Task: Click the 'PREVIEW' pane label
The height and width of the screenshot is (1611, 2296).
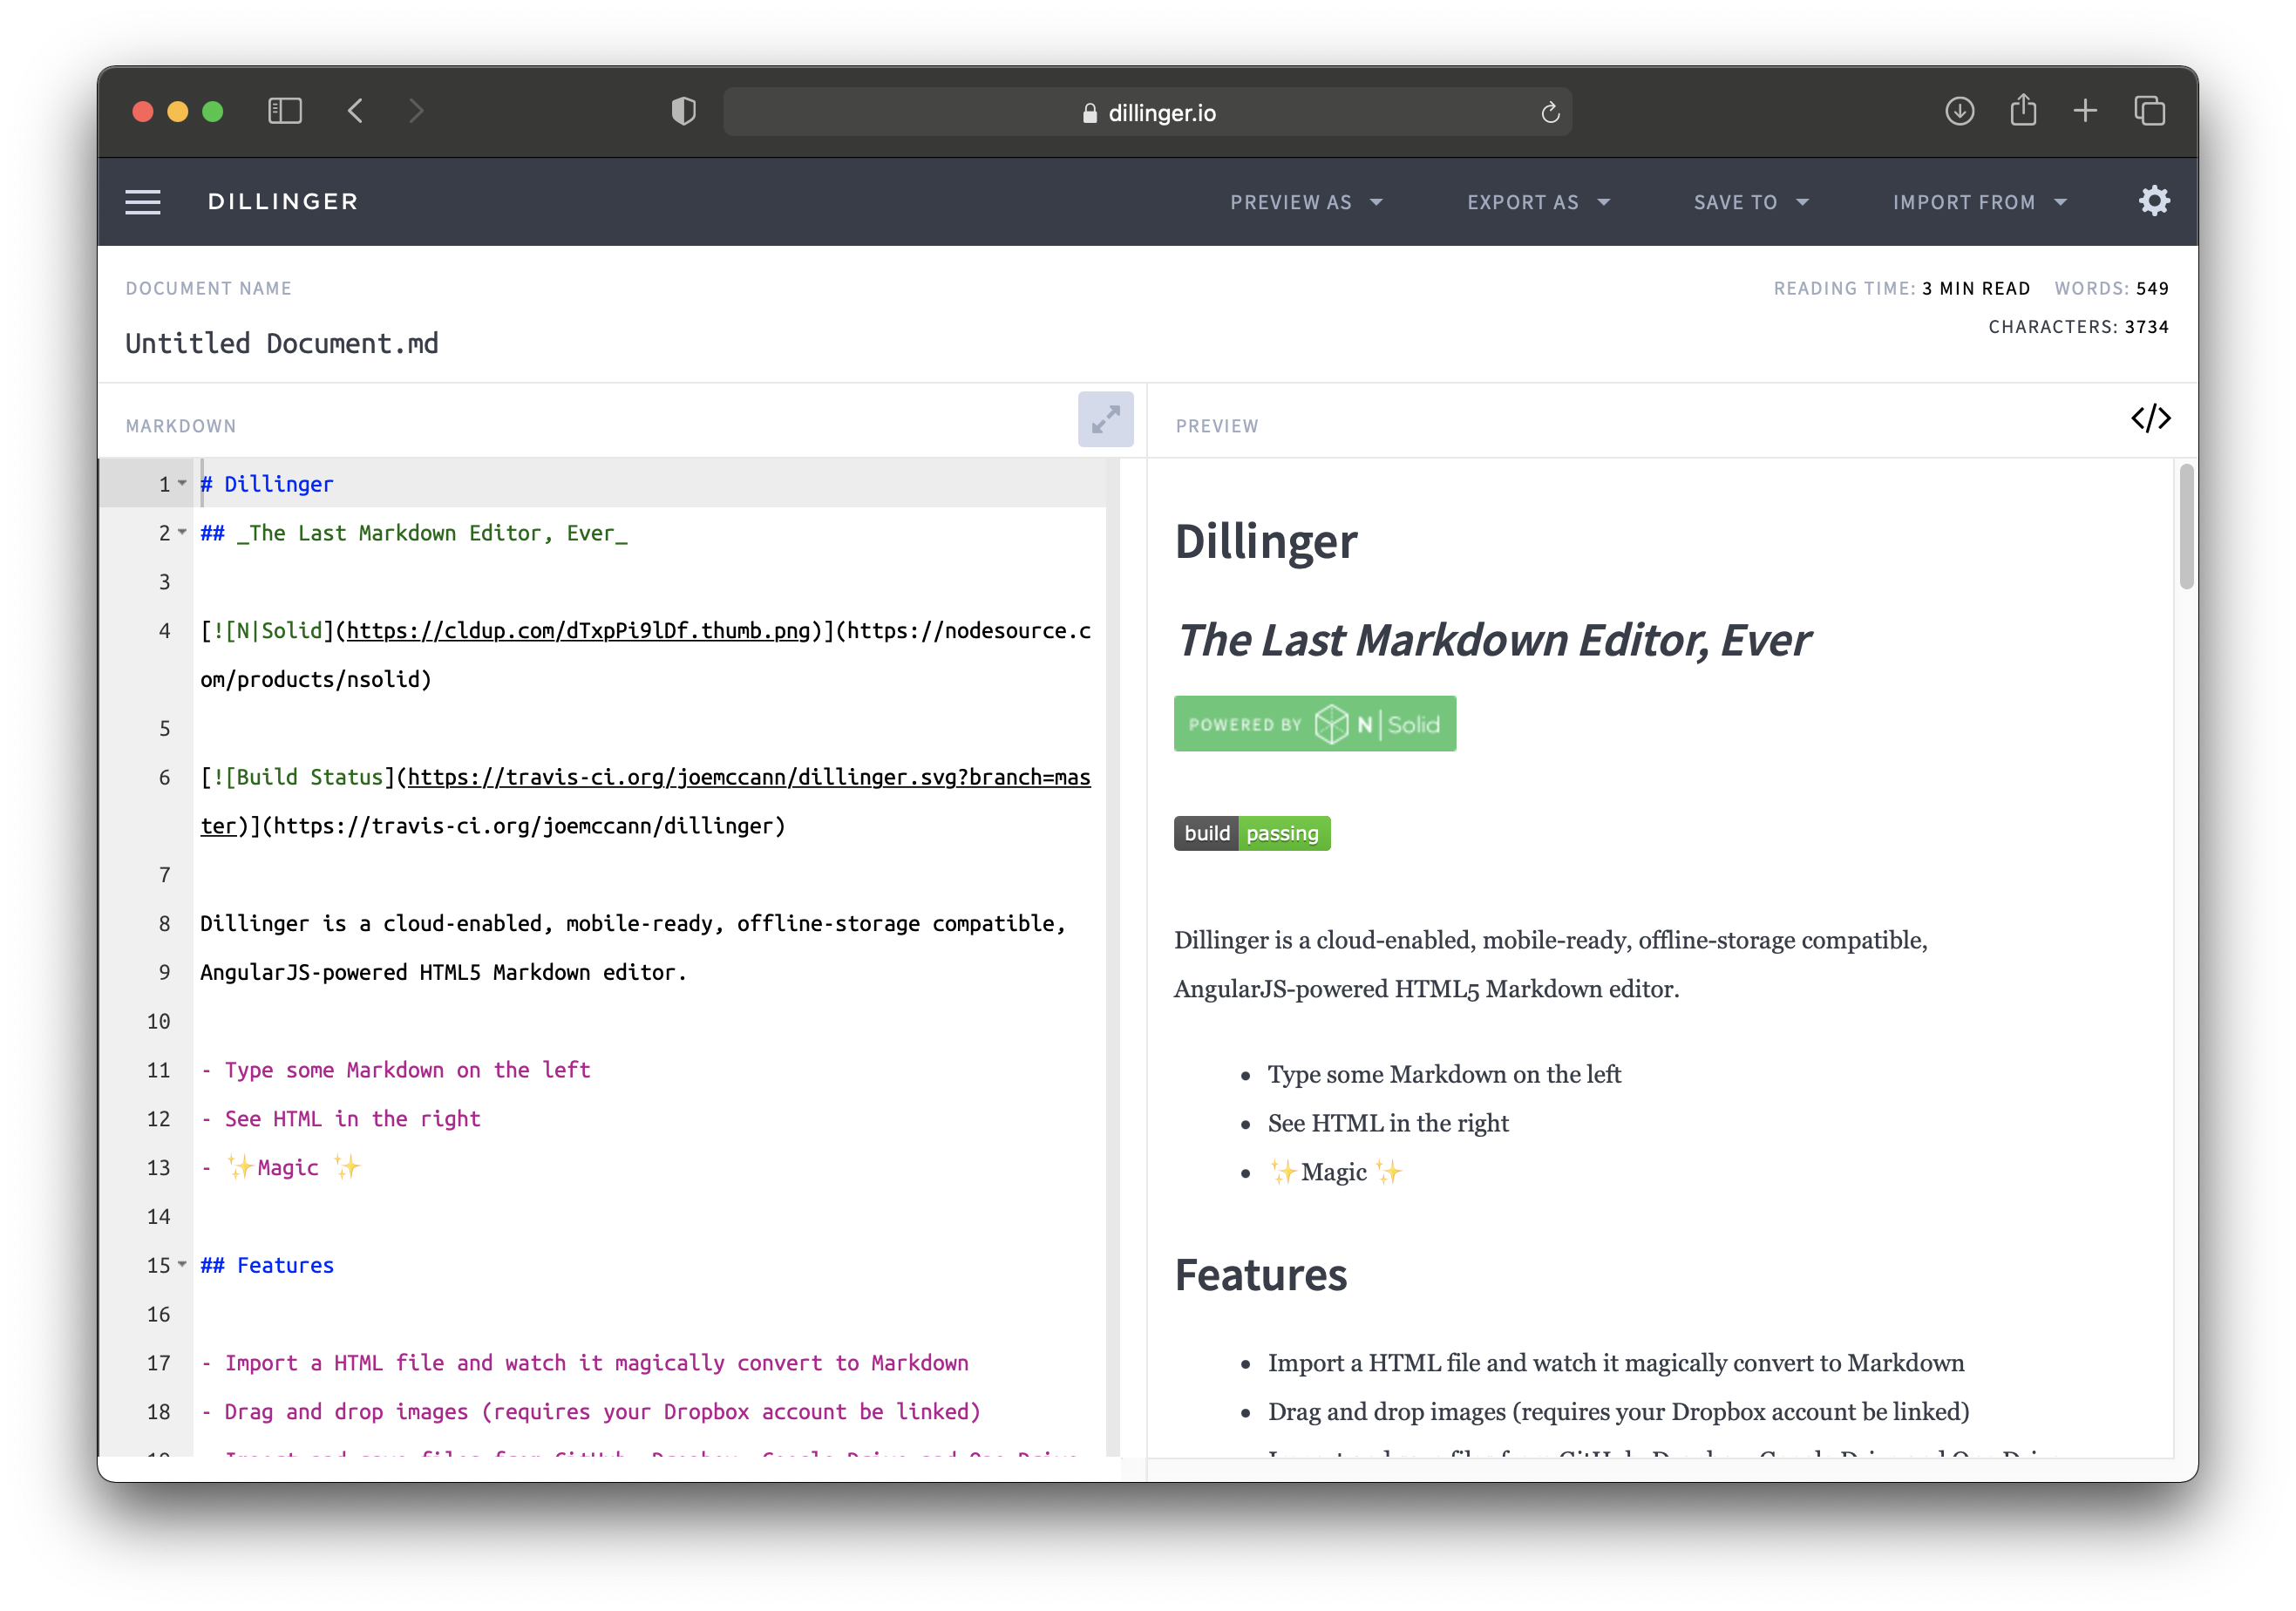Action: click(1217, 426)
